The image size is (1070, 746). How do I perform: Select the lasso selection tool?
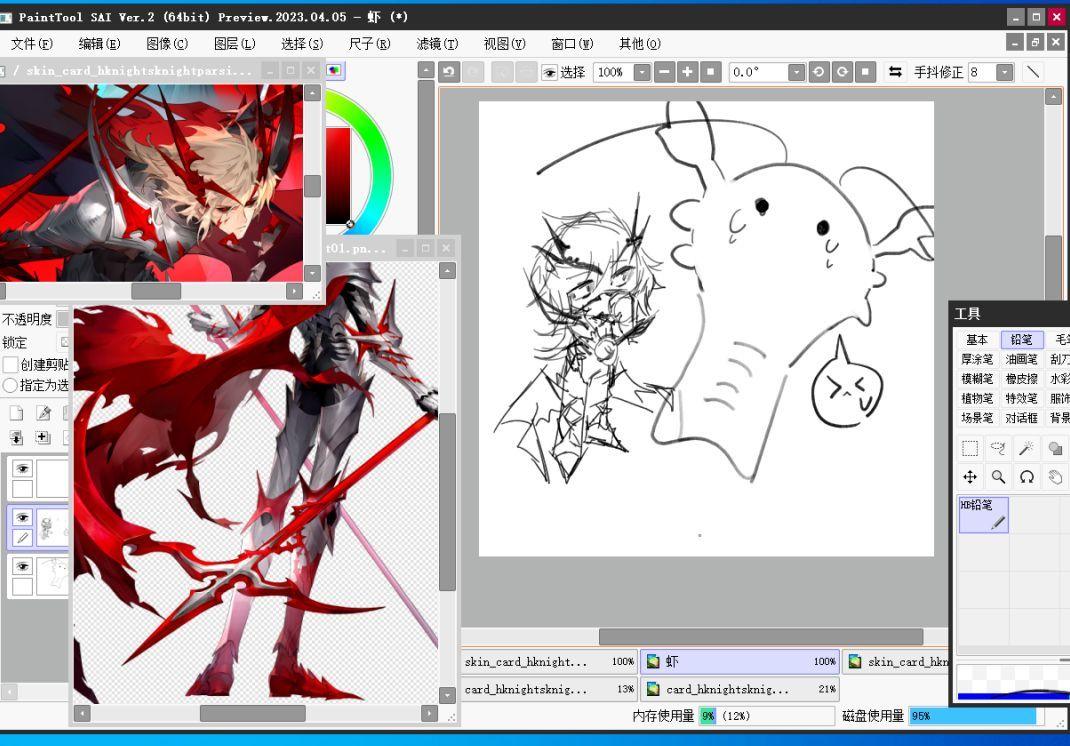pyautogui.click(x=998, y=448)
